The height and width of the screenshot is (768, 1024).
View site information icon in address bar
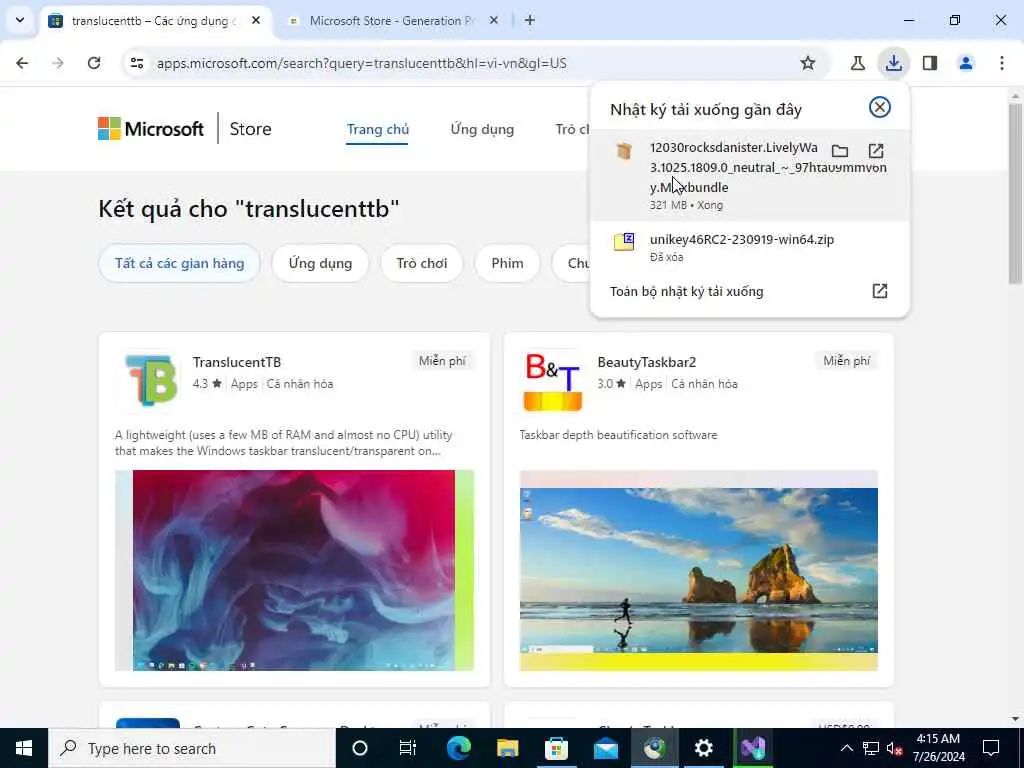pos(136,63)
